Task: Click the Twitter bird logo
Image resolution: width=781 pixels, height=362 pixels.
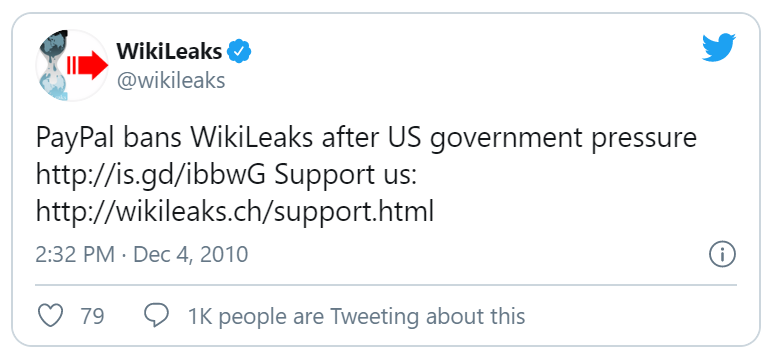Action: (719, 47)
